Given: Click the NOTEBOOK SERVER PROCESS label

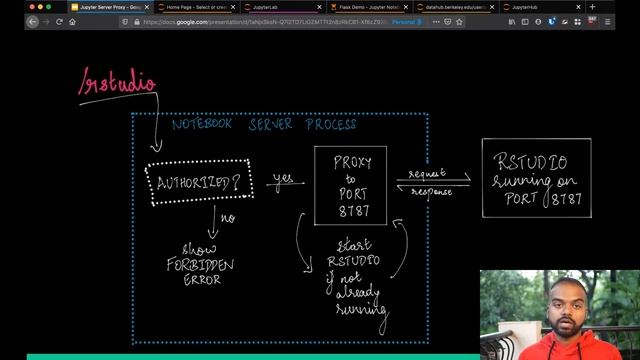Looking at the screenshot, I should 264,124.
